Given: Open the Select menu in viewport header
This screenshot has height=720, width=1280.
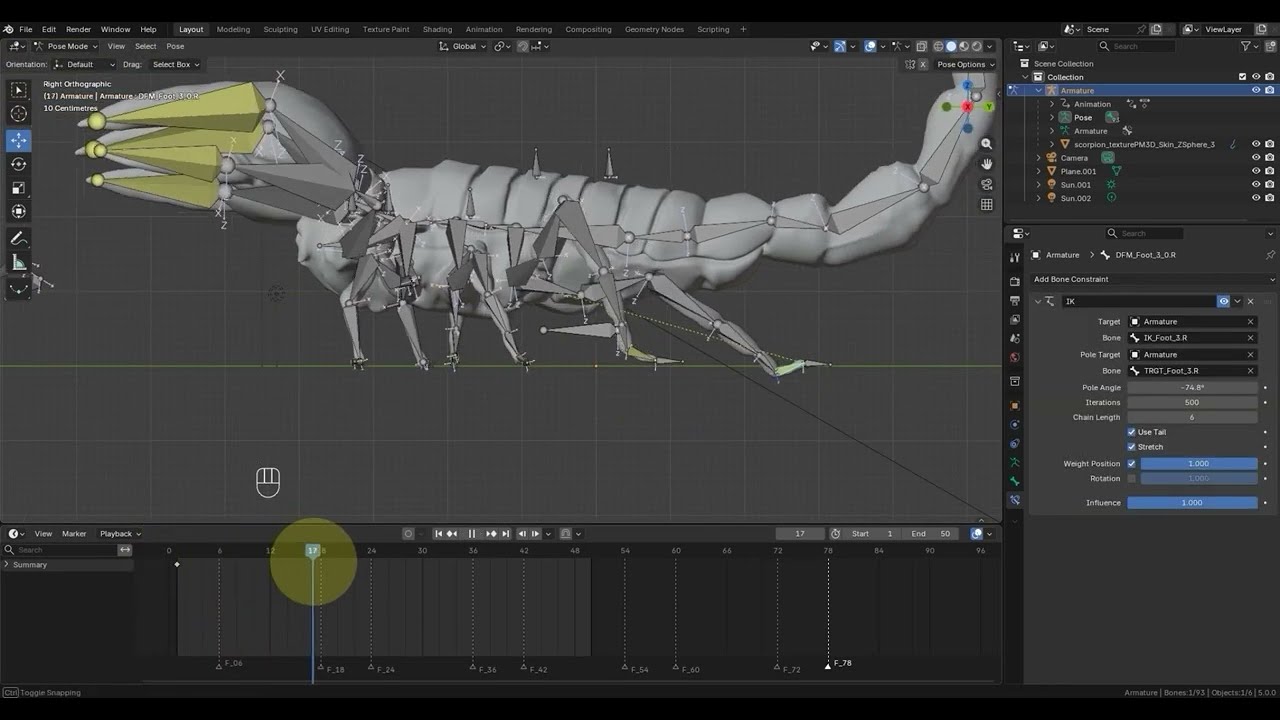Looking at the screenshot, I should pos(146,46).
